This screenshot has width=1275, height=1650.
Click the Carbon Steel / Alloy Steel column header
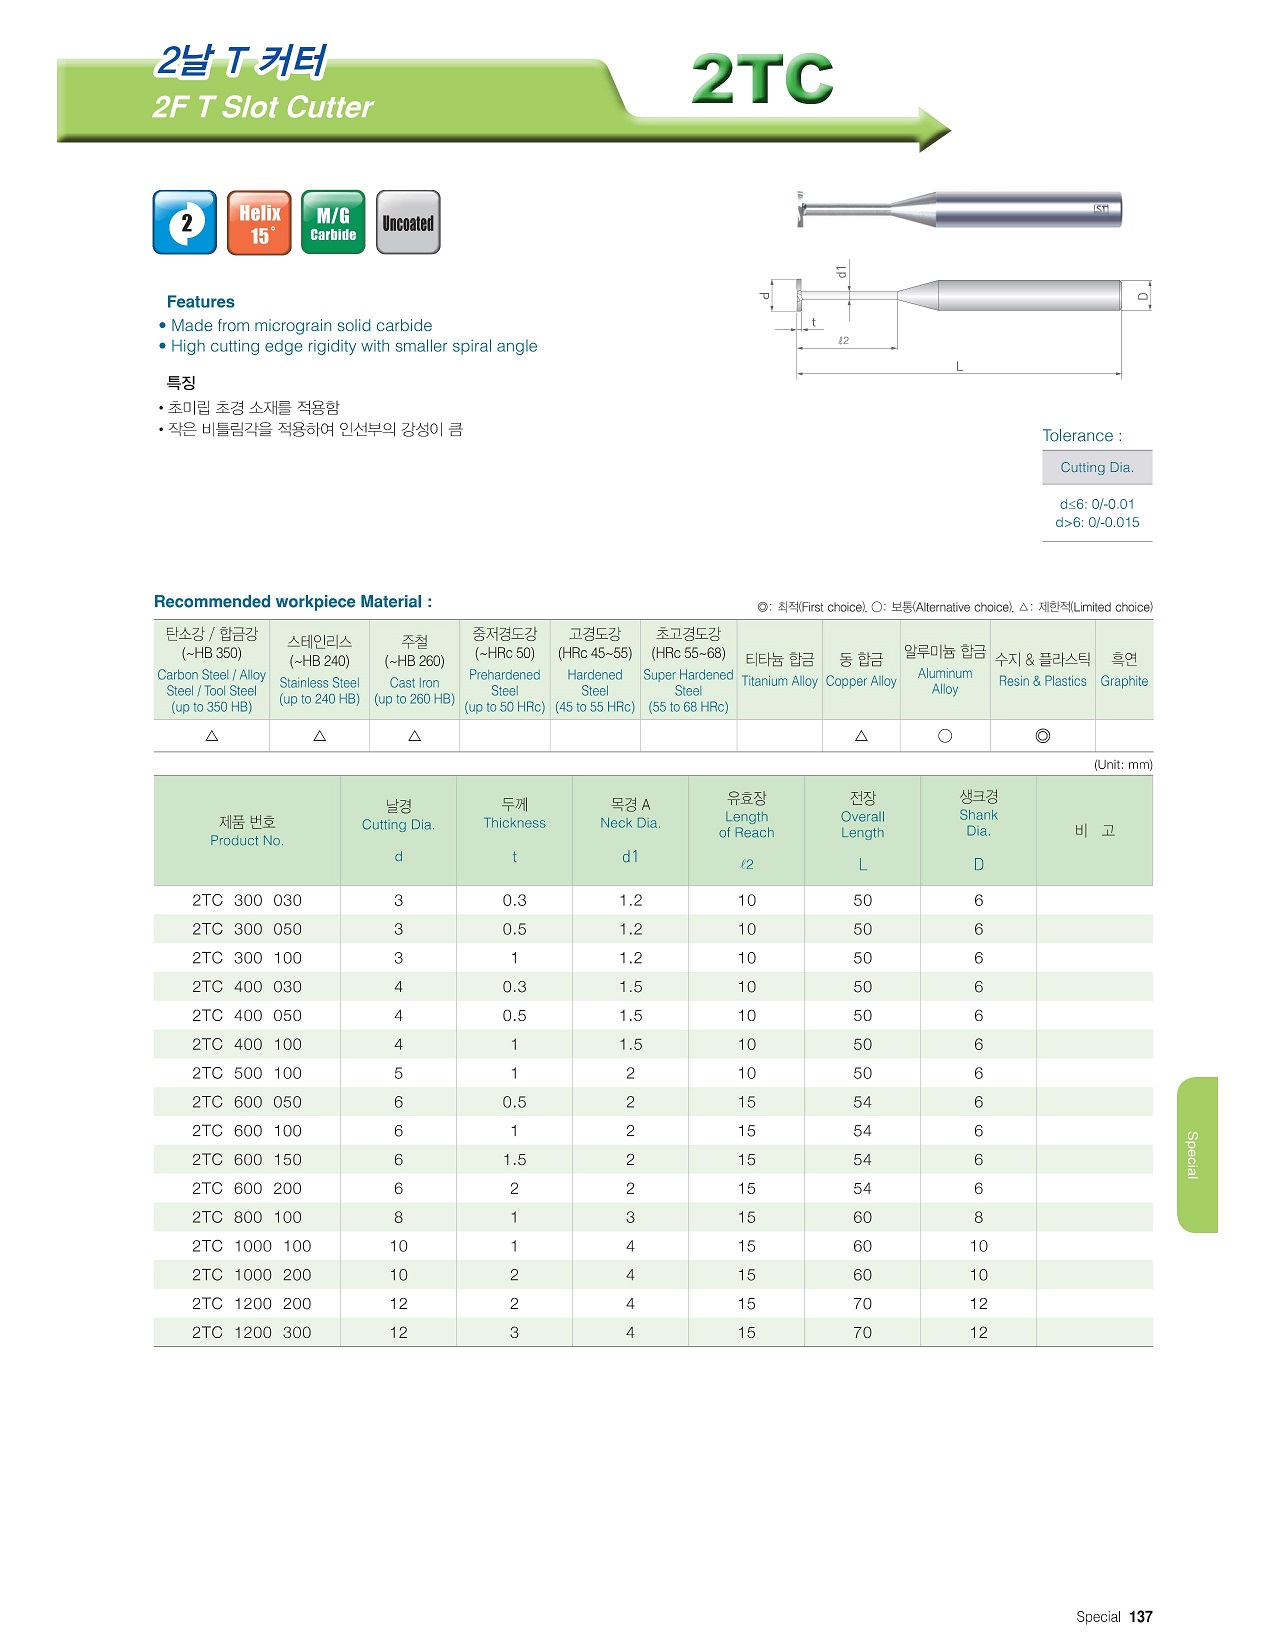click(212, 669)
